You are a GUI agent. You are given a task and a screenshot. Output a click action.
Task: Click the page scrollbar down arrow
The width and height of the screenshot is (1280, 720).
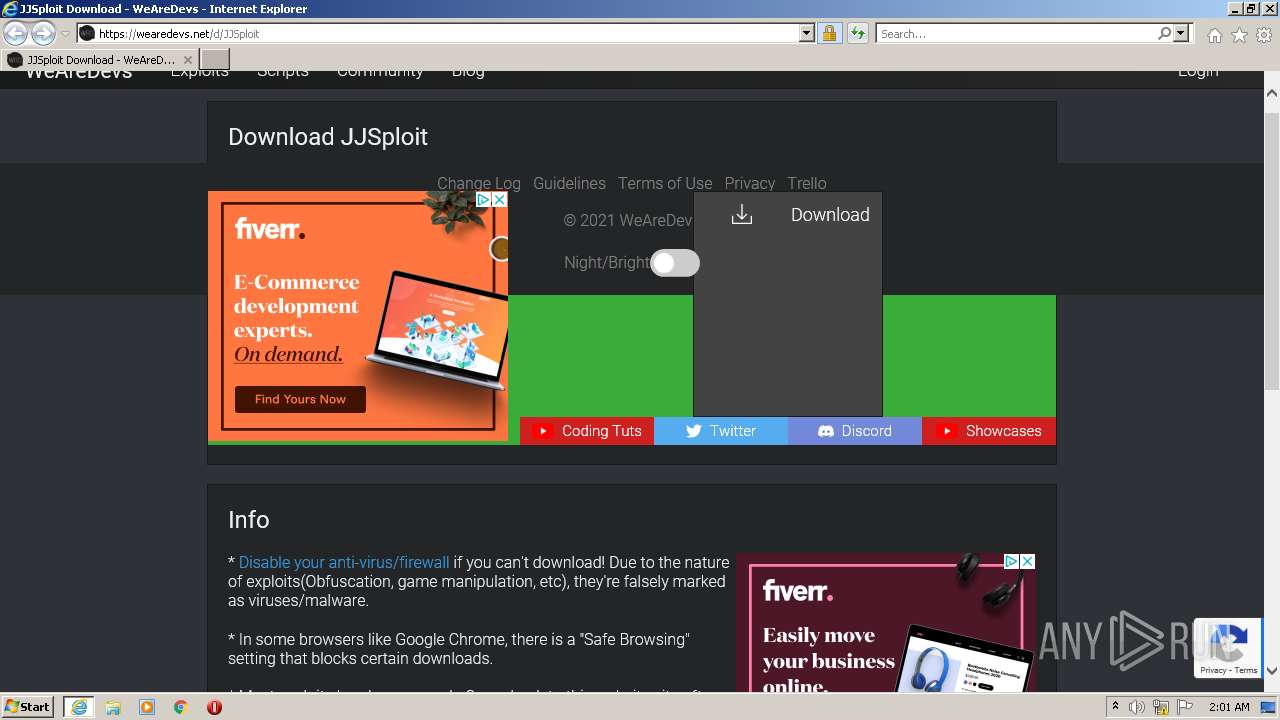(x=1272, y=671)
